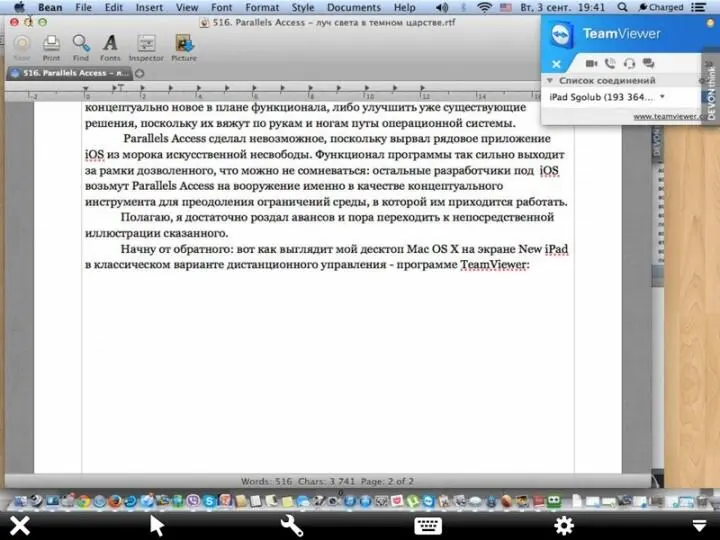Click the Save toolbar icon in Bean

tap(22, 45)
